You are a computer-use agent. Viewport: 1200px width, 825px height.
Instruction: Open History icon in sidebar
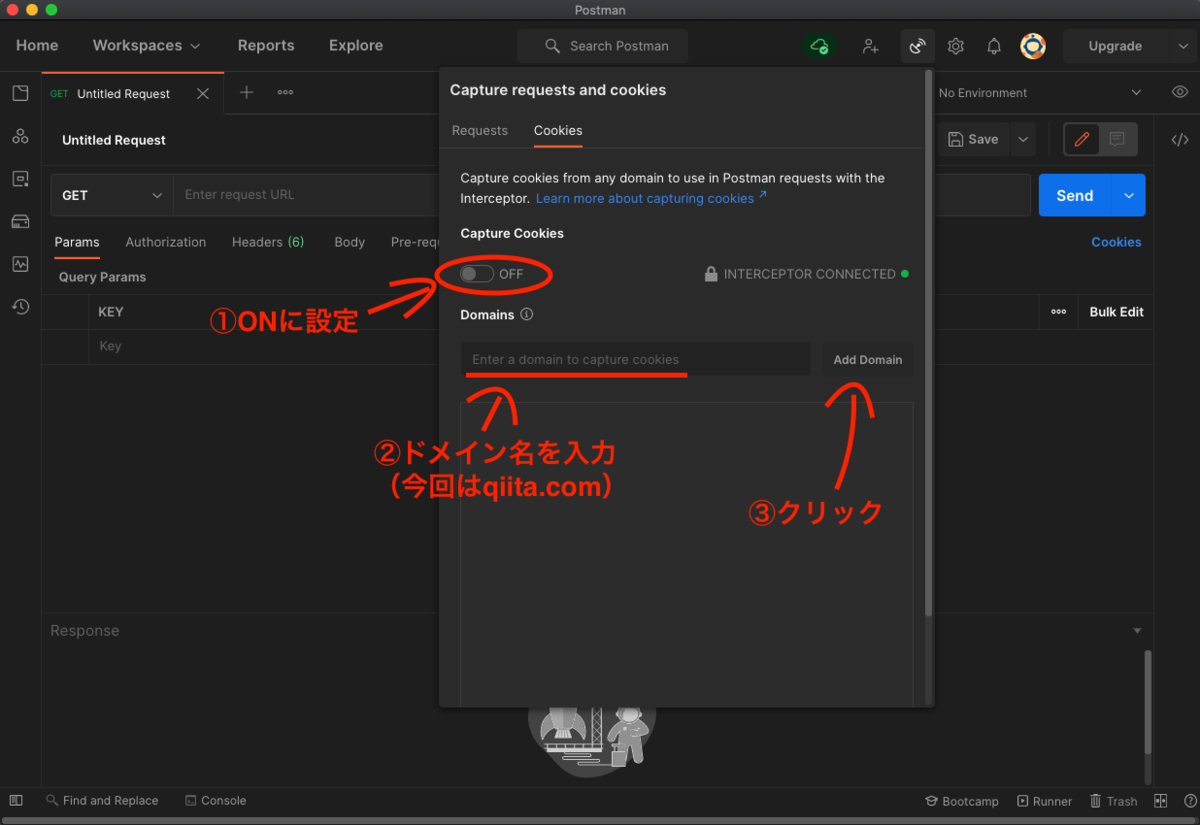20,307
